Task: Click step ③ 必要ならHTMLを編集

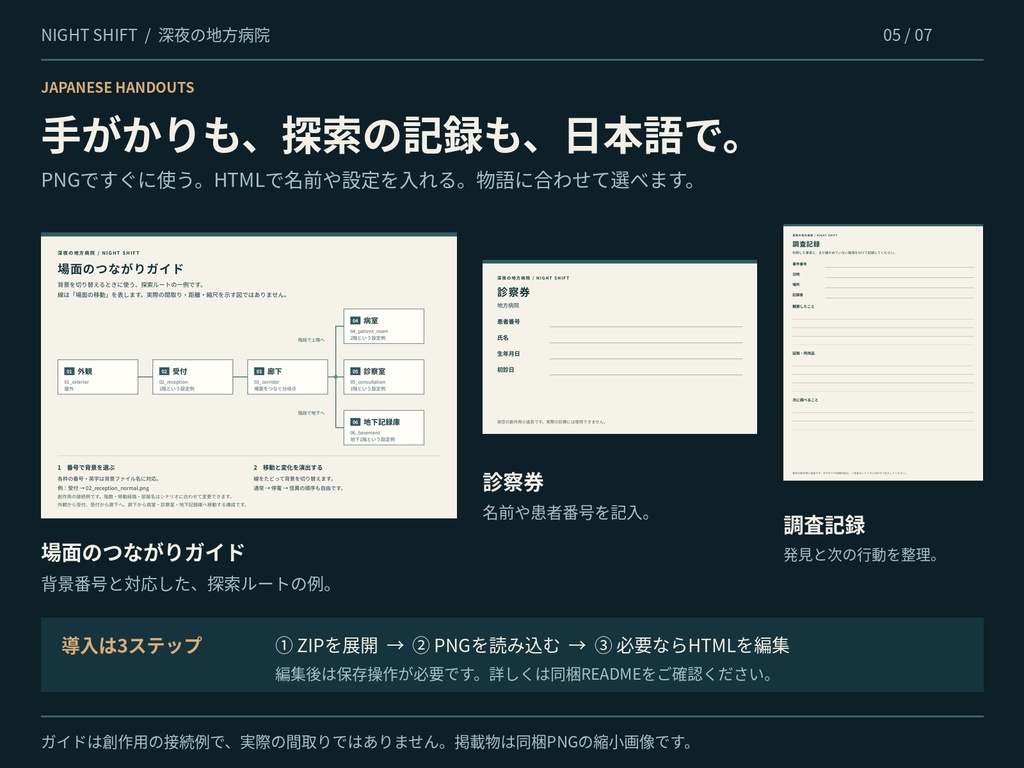Action: click(x=692, y=645)
